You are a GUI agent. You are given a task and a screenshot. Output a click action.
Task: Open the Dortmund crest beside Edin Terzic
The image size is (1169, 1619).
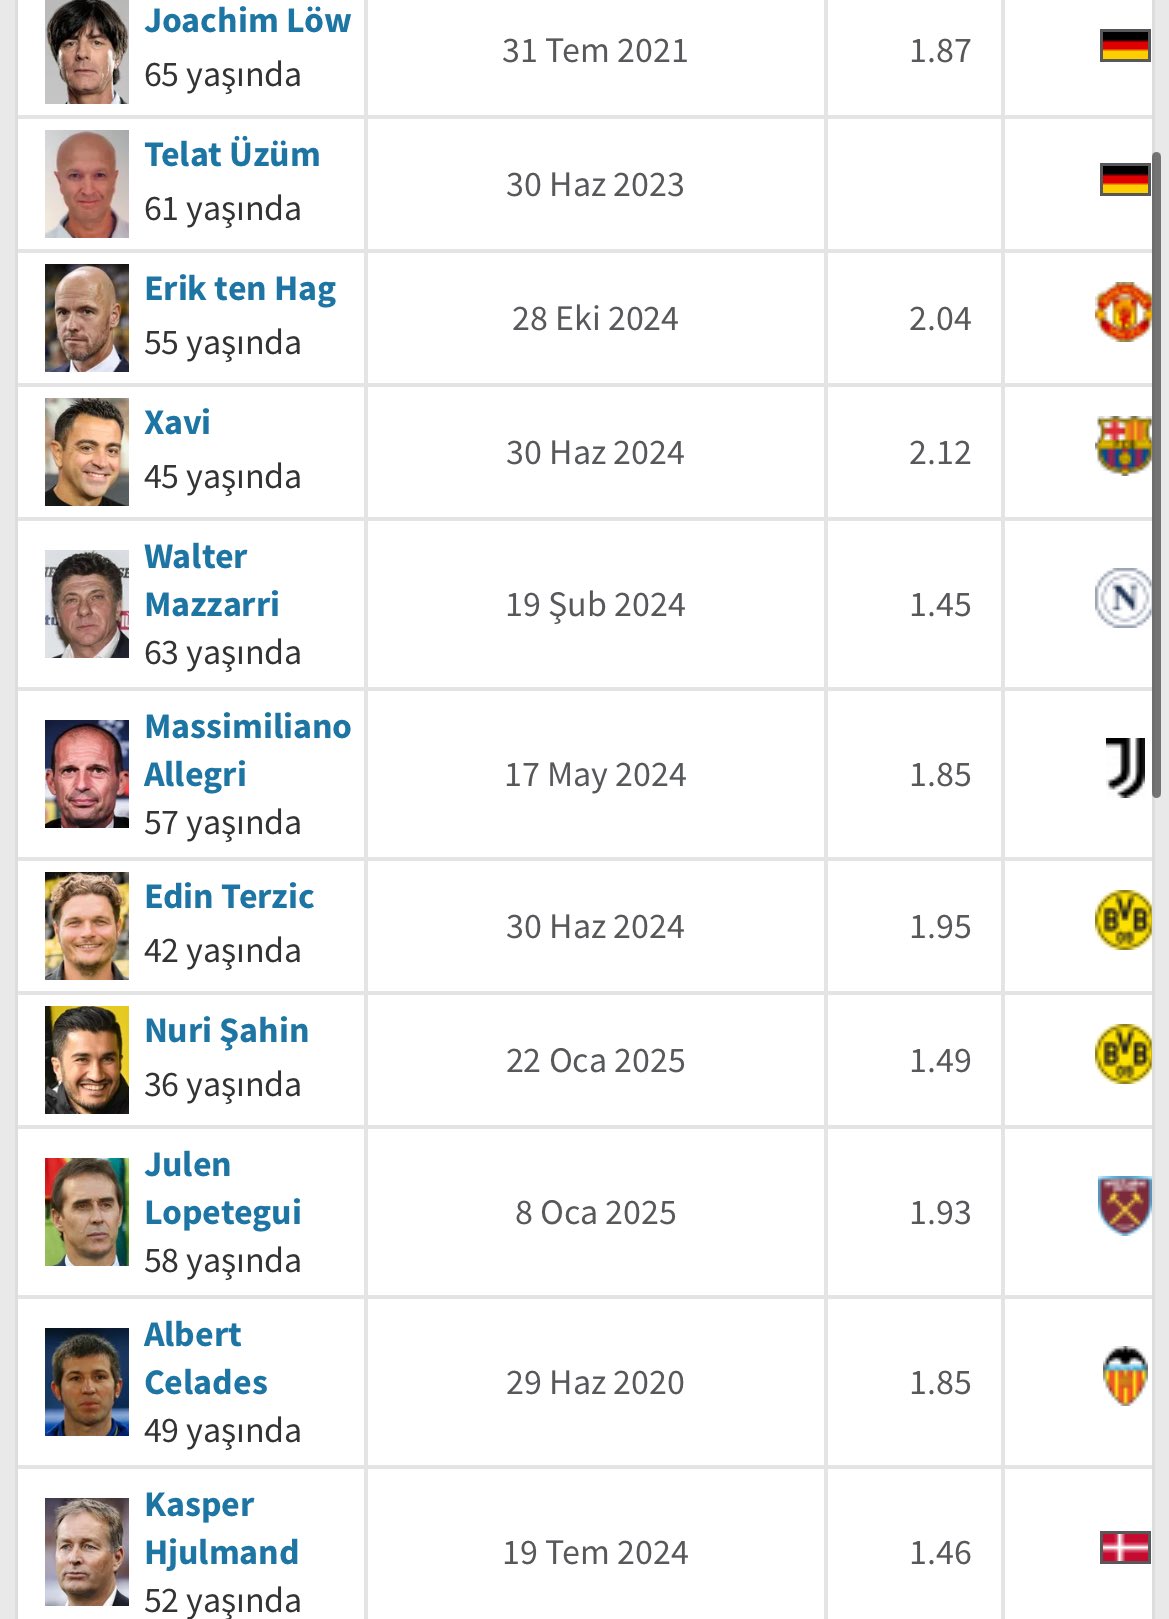click(x=1124, y=919)
